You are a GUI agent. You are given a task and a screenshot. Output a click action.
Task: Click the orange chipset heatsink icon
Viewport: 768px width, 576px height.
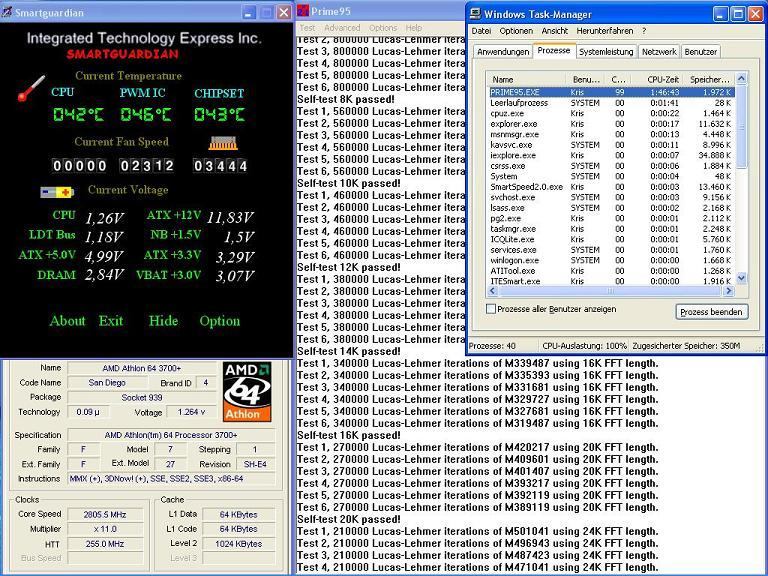[223, 143]
